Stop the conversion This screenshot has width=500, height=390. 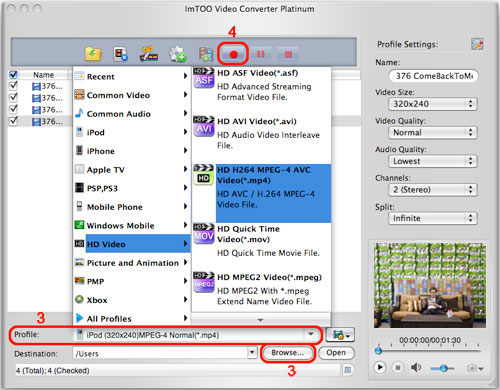tap(288, 54)
